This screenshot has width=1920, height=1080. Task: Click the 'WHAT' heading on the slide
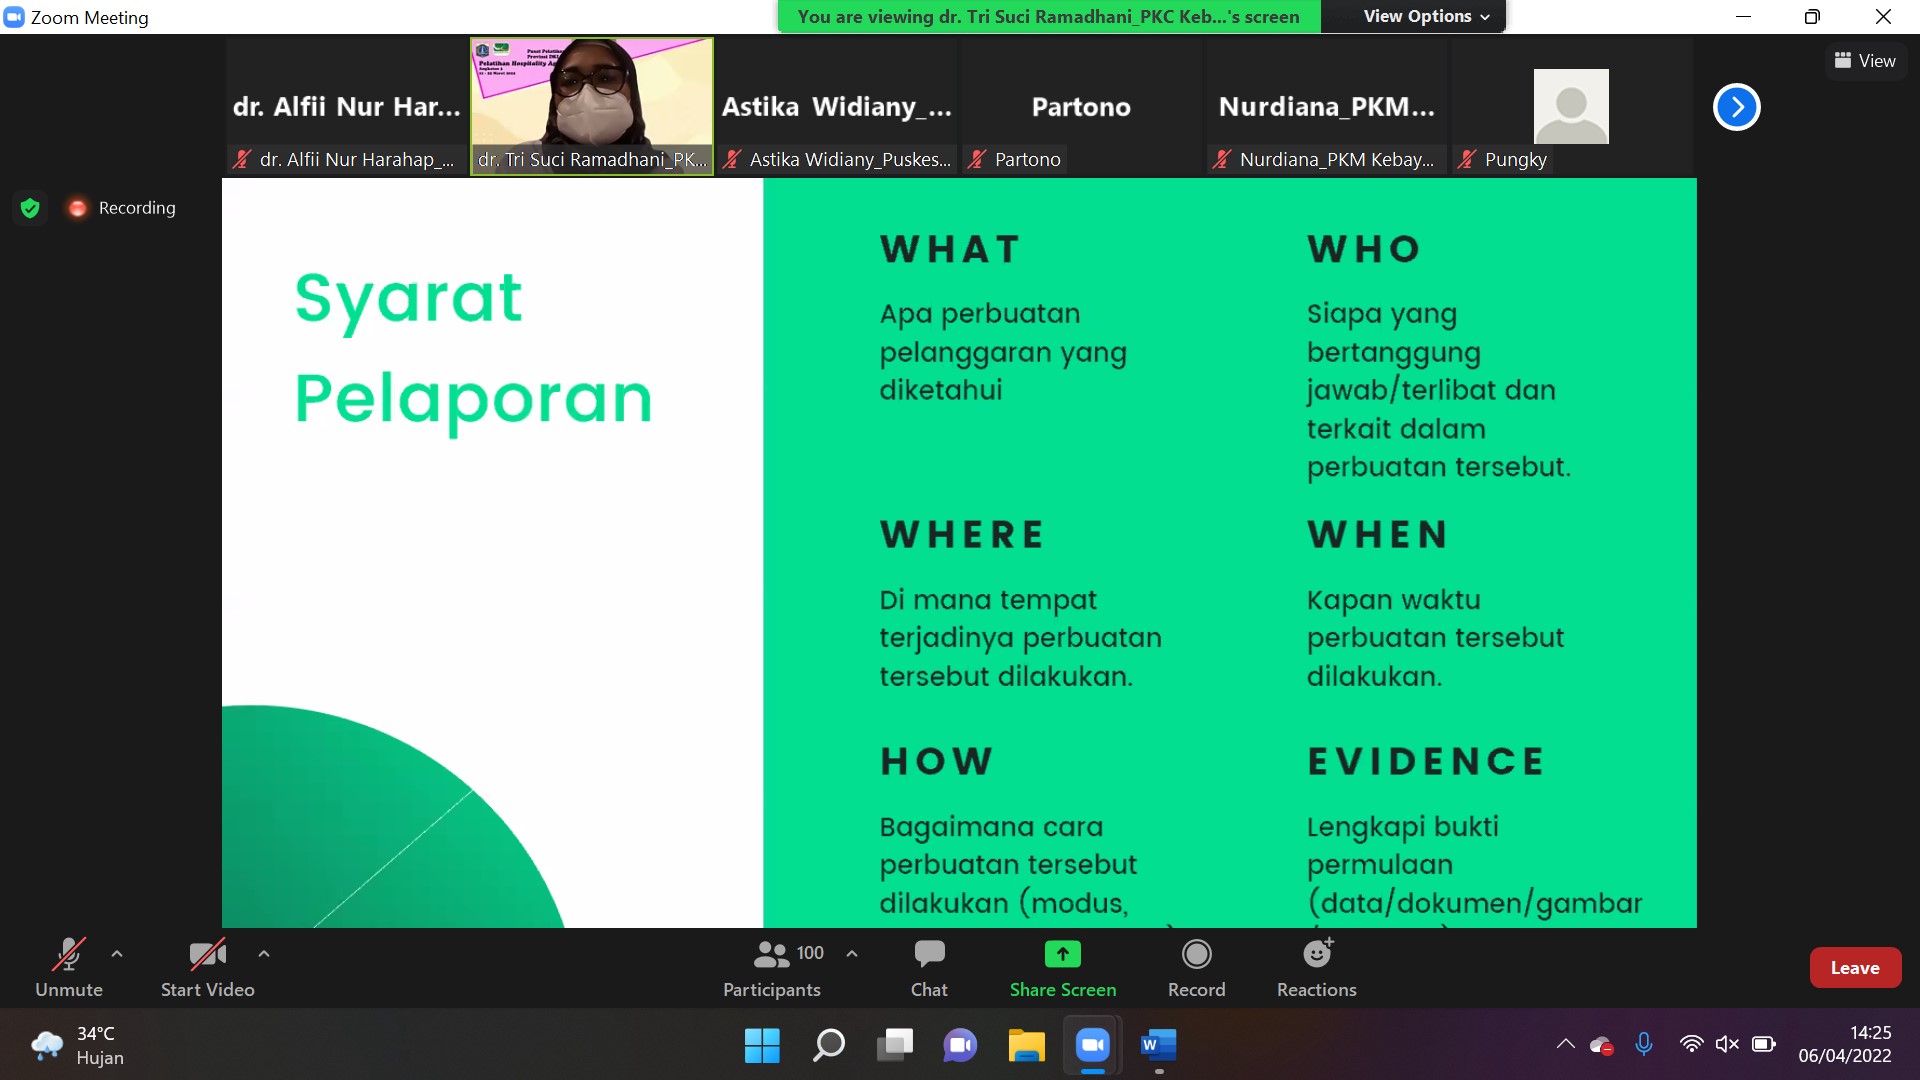[950, 249]
